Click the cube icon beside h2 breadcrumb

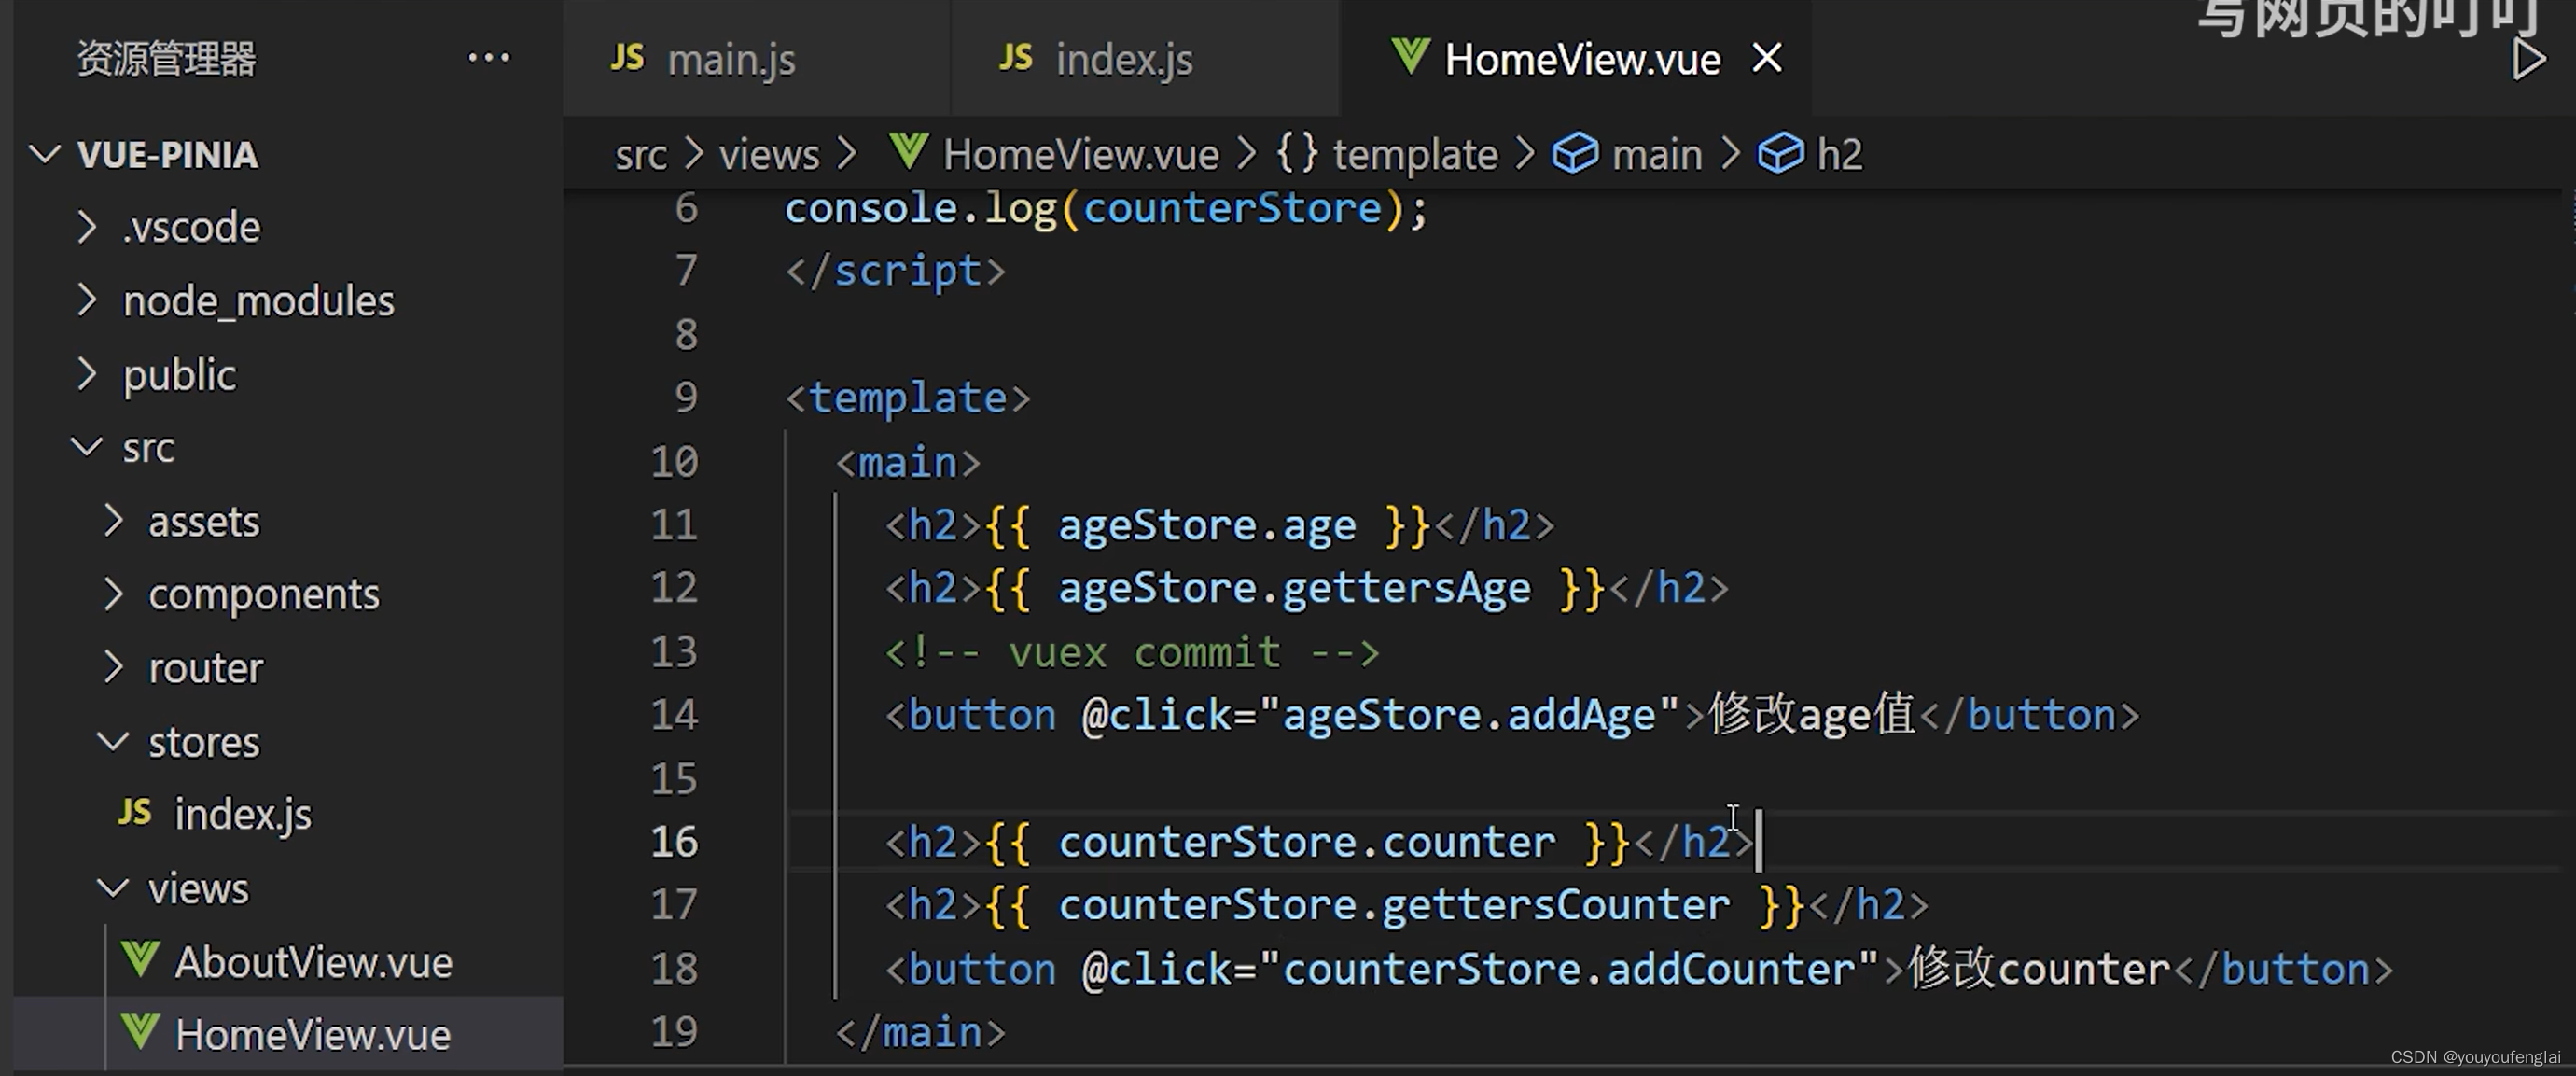[x=1780, y=153]
